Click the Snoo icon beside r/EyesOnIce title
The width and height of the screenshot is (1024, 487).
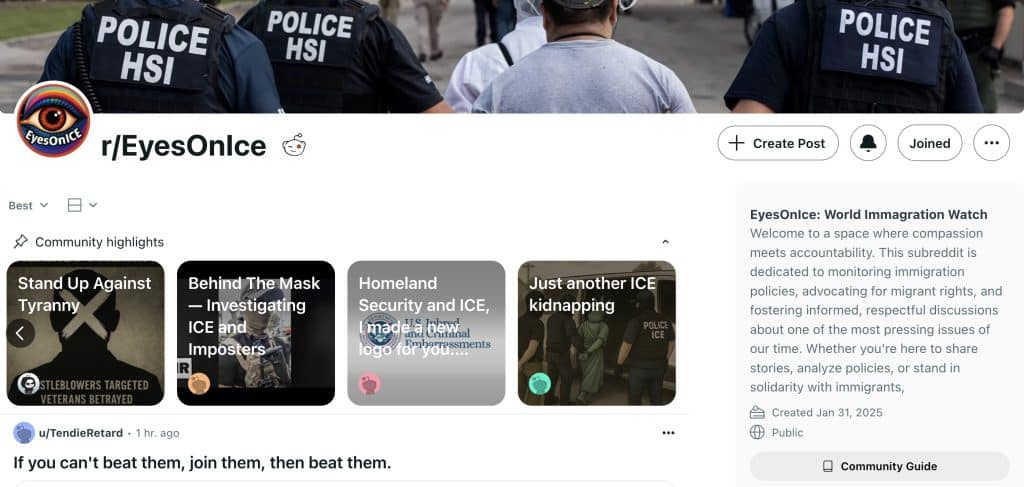[294, 146]
